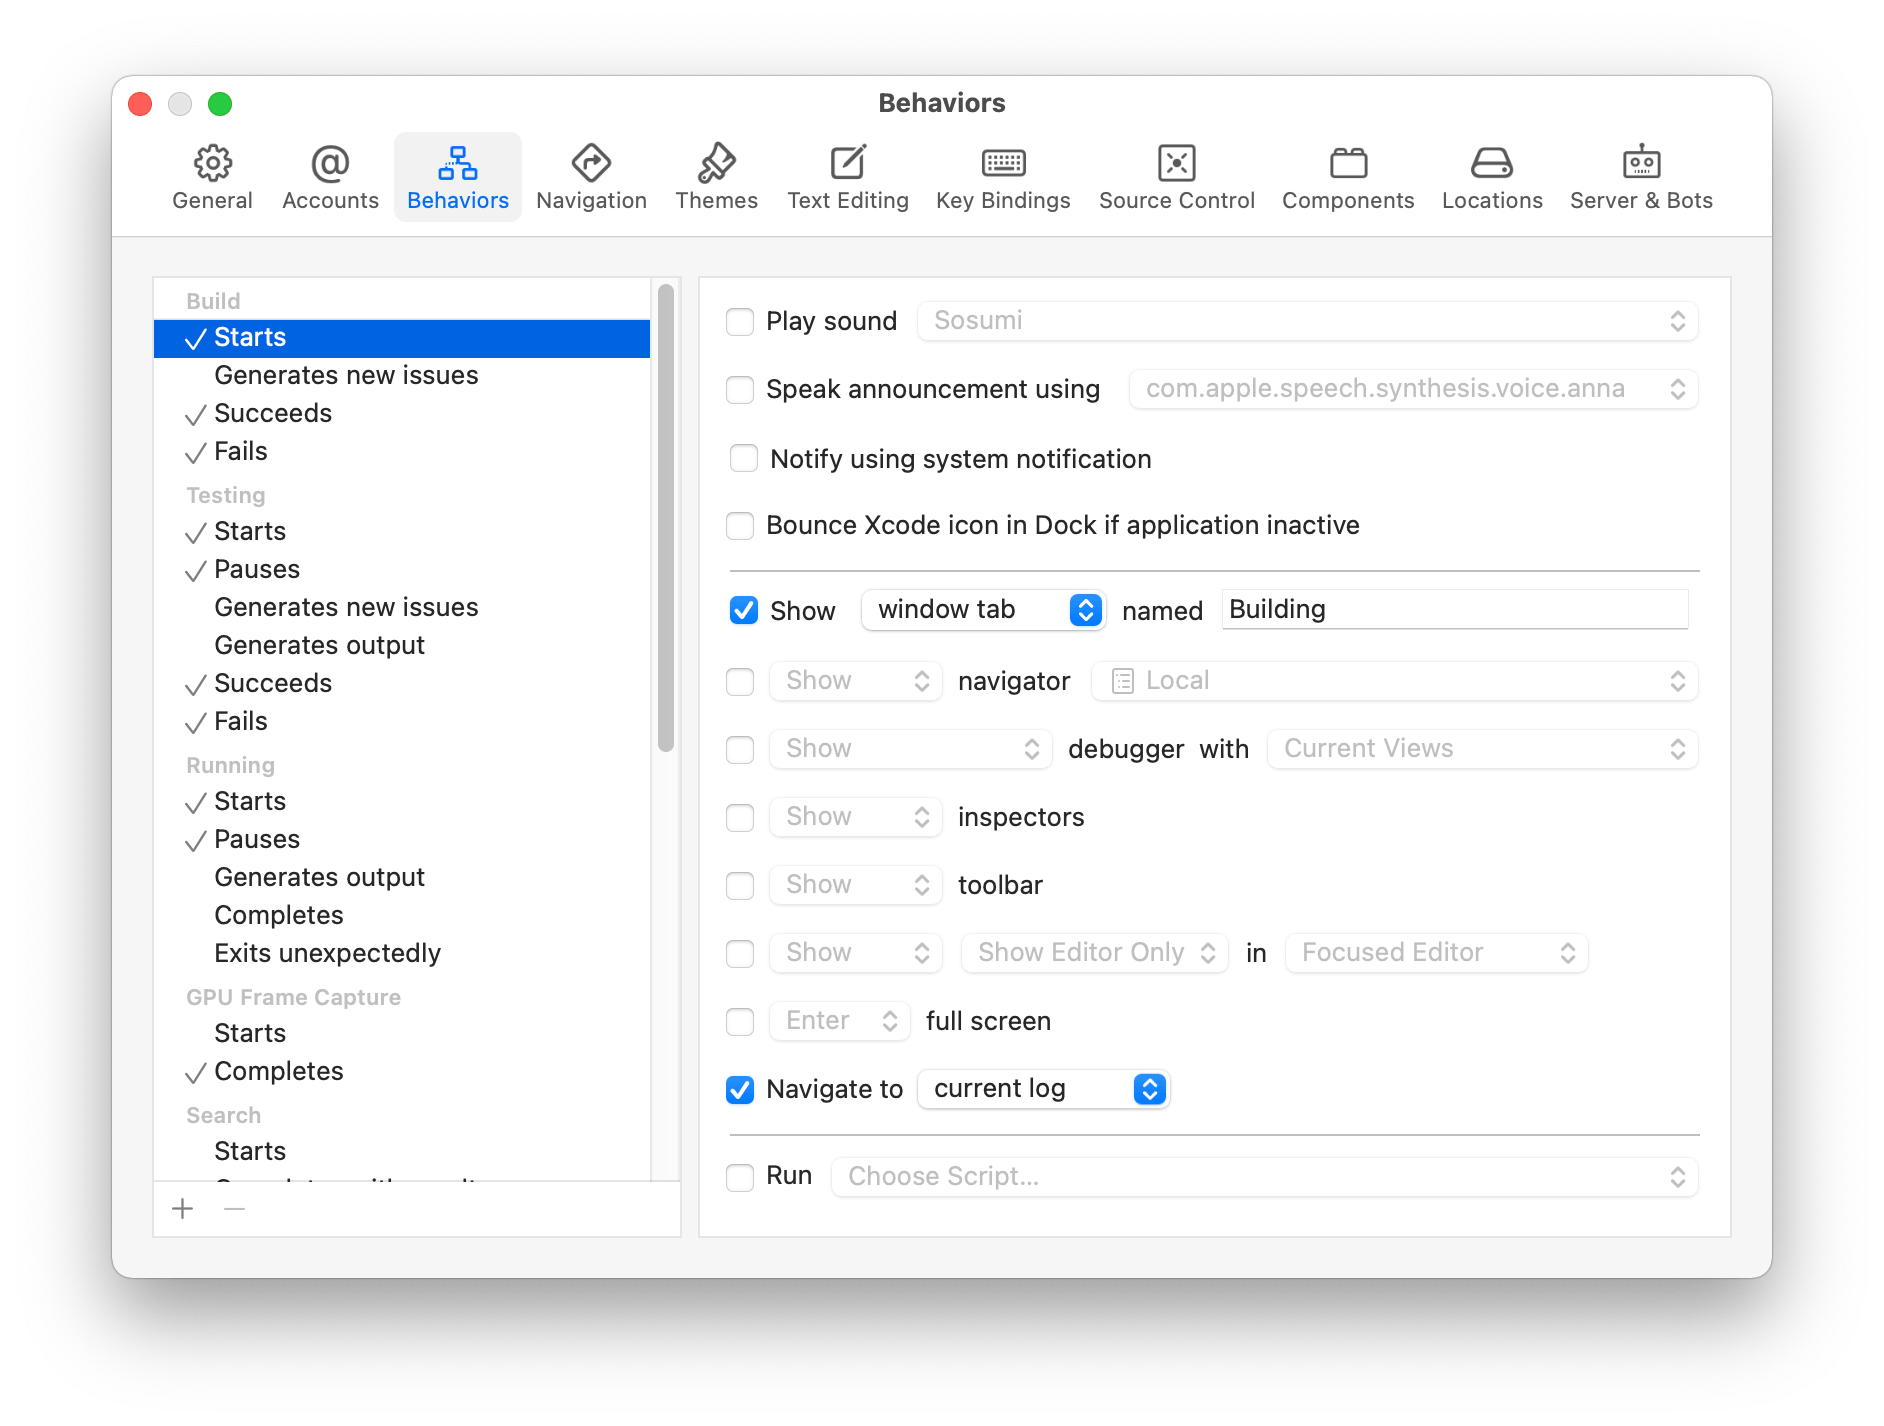The image size is (1884, 1426).
Task: Open the Components pane
Action: point(1347,176)
